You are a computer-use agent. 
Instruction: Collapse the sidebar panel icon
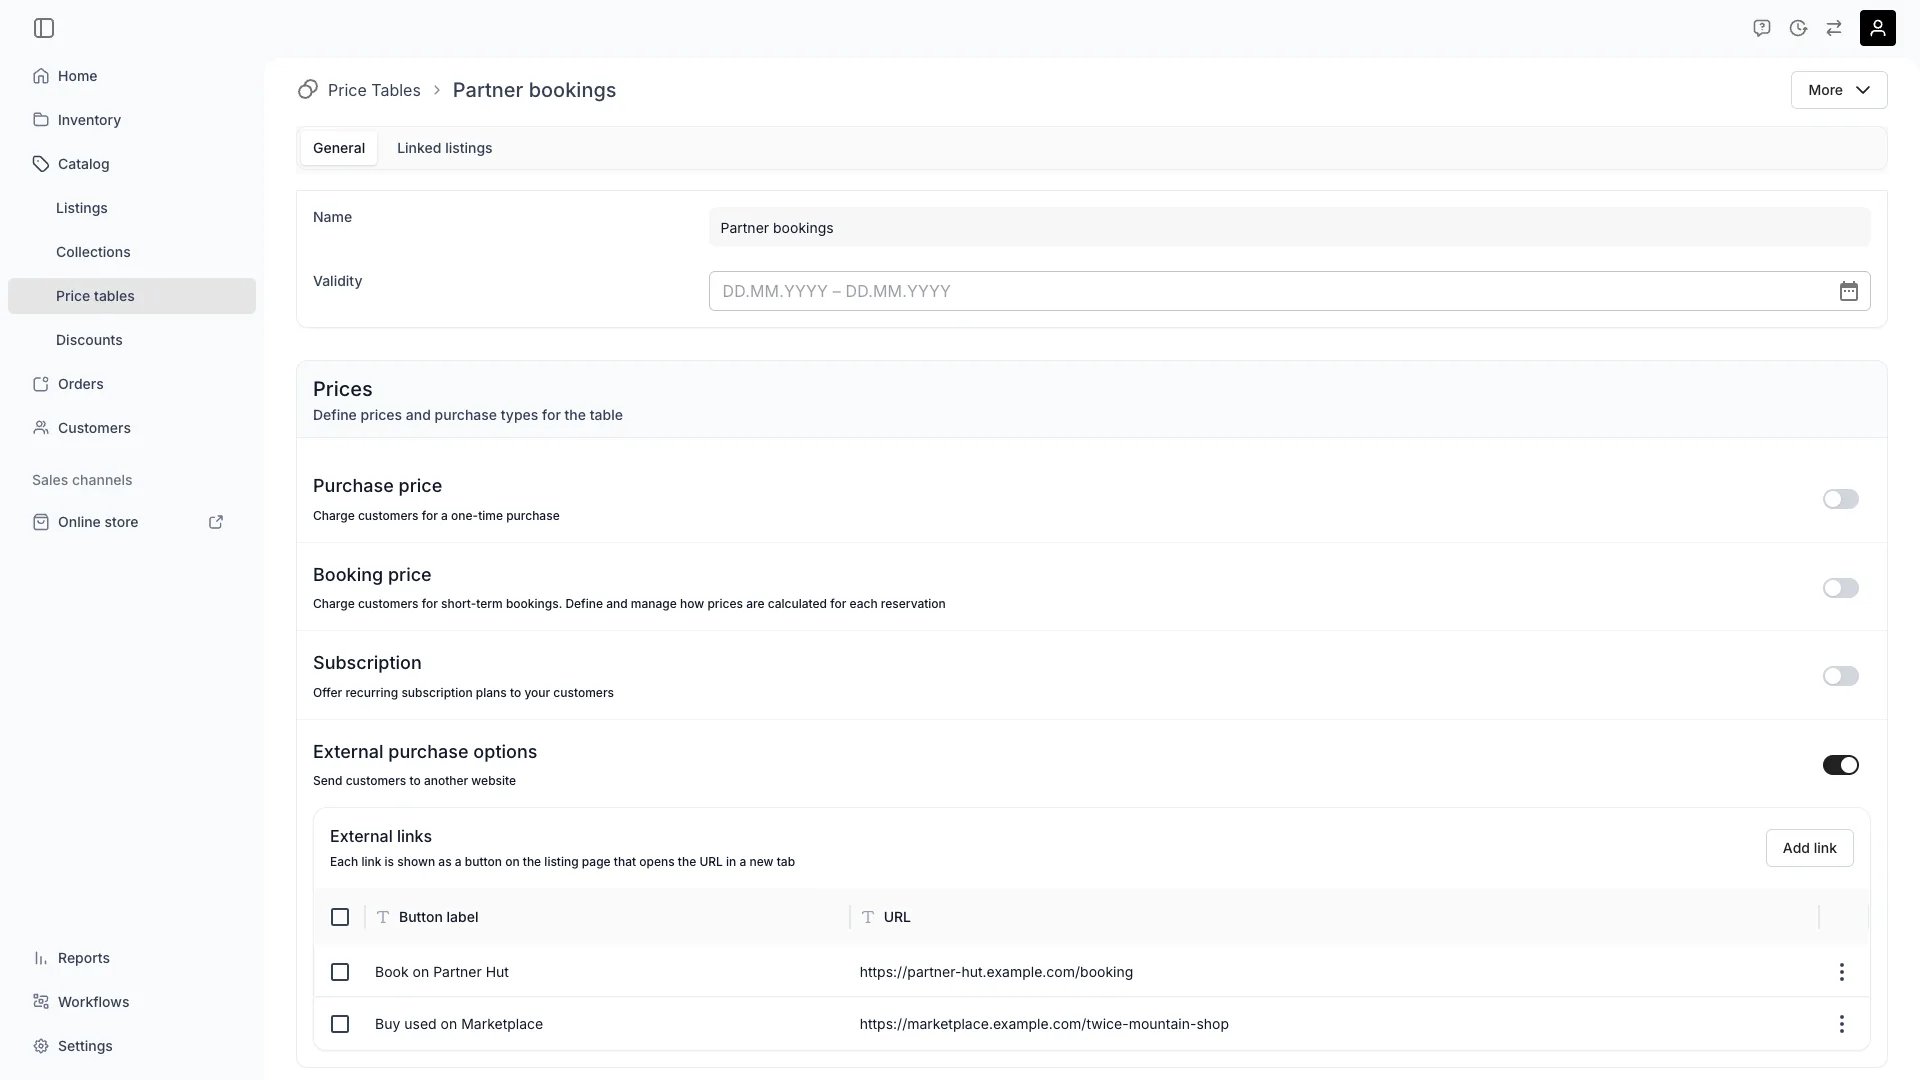[x=44, y=28]
